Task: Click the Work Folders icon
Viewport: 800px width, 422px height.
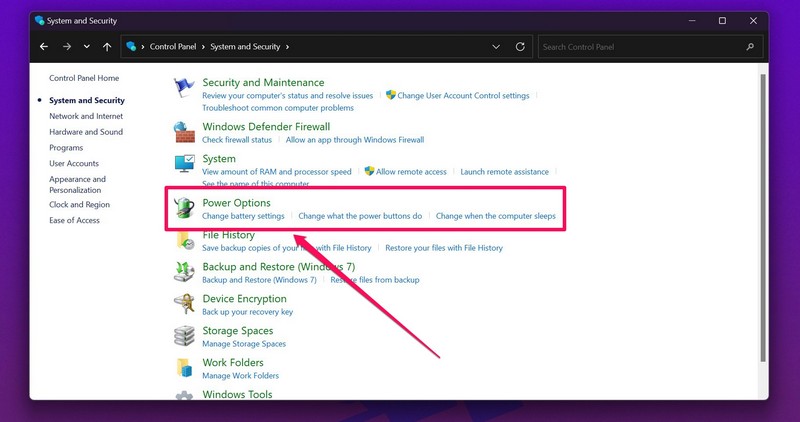Action: coord(184,368)
